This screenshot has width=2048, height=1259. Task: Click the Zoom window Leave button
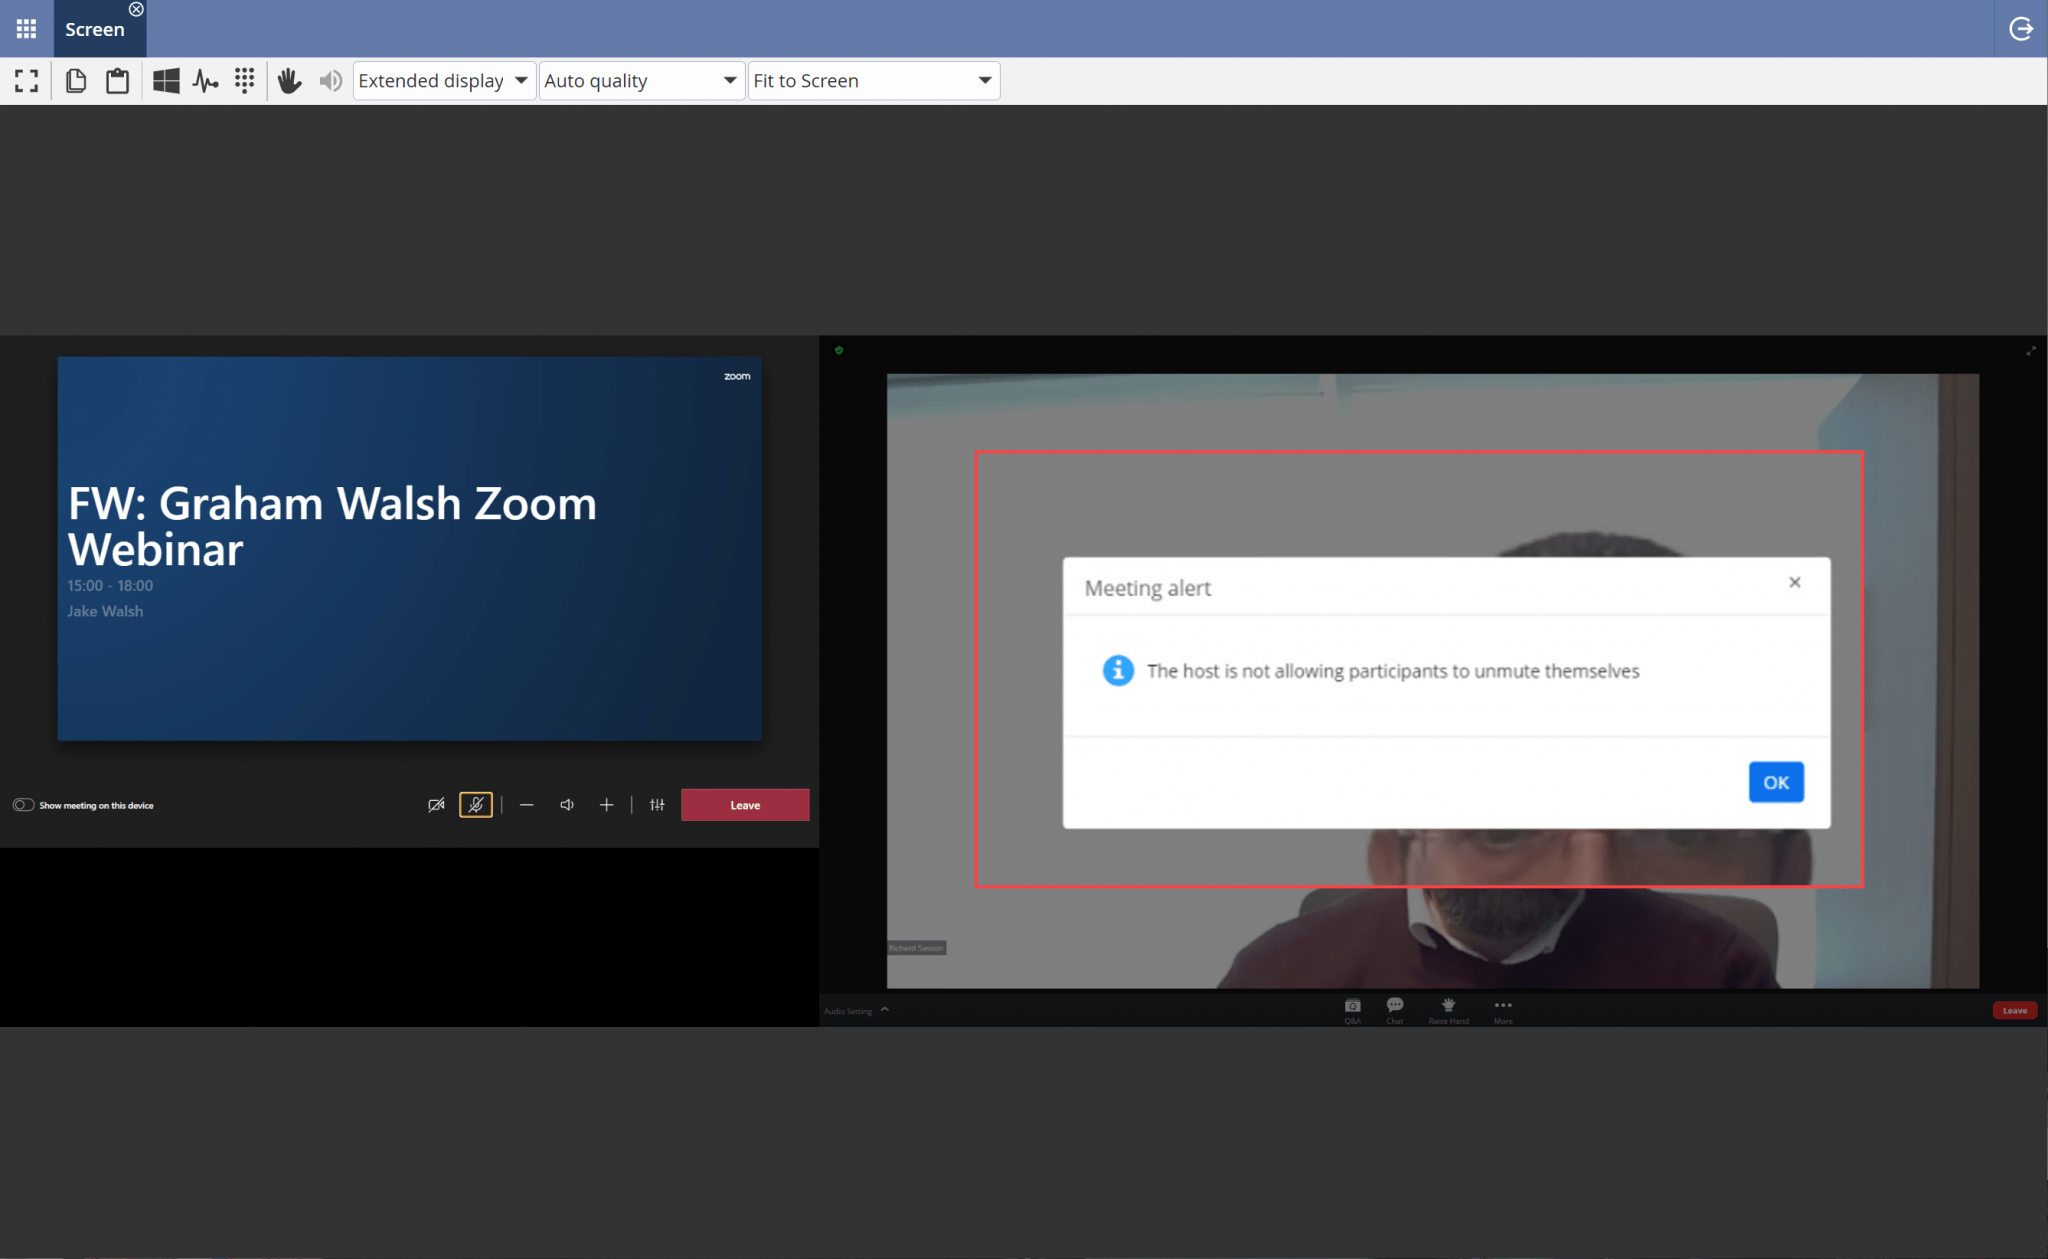click(2015, 1010)
